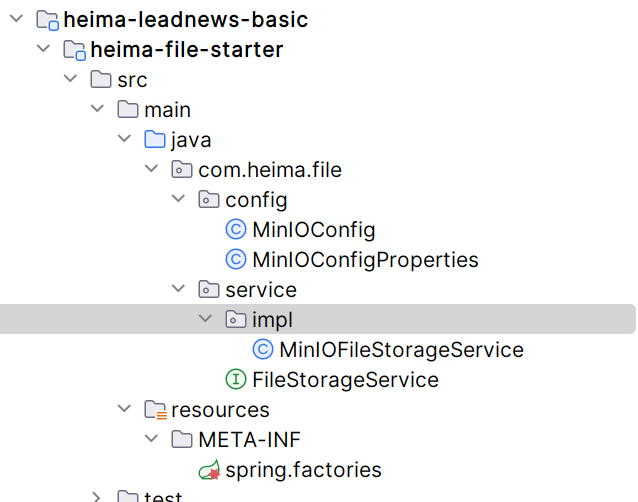This screenshot has height=502, width=638.
Task: Click the heima-file-starter module icon
Action: click(x=74, y=50)
